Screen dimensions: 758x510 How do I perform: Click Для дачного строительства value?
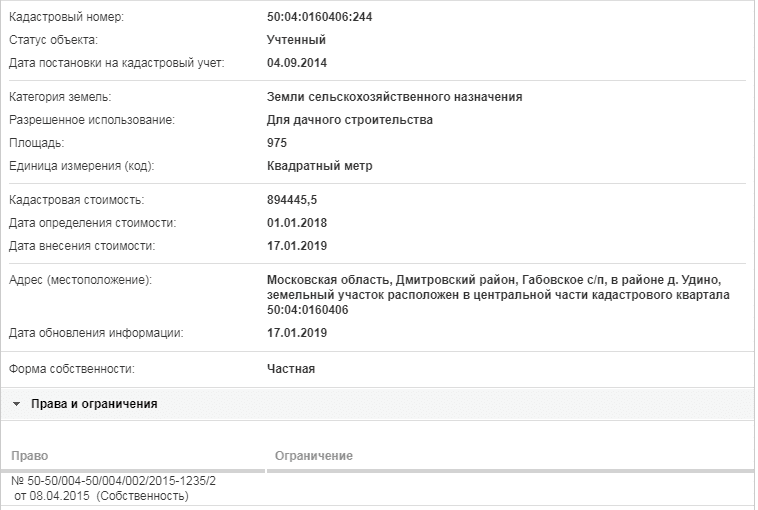pyautogui.click(x=350, y=120)
